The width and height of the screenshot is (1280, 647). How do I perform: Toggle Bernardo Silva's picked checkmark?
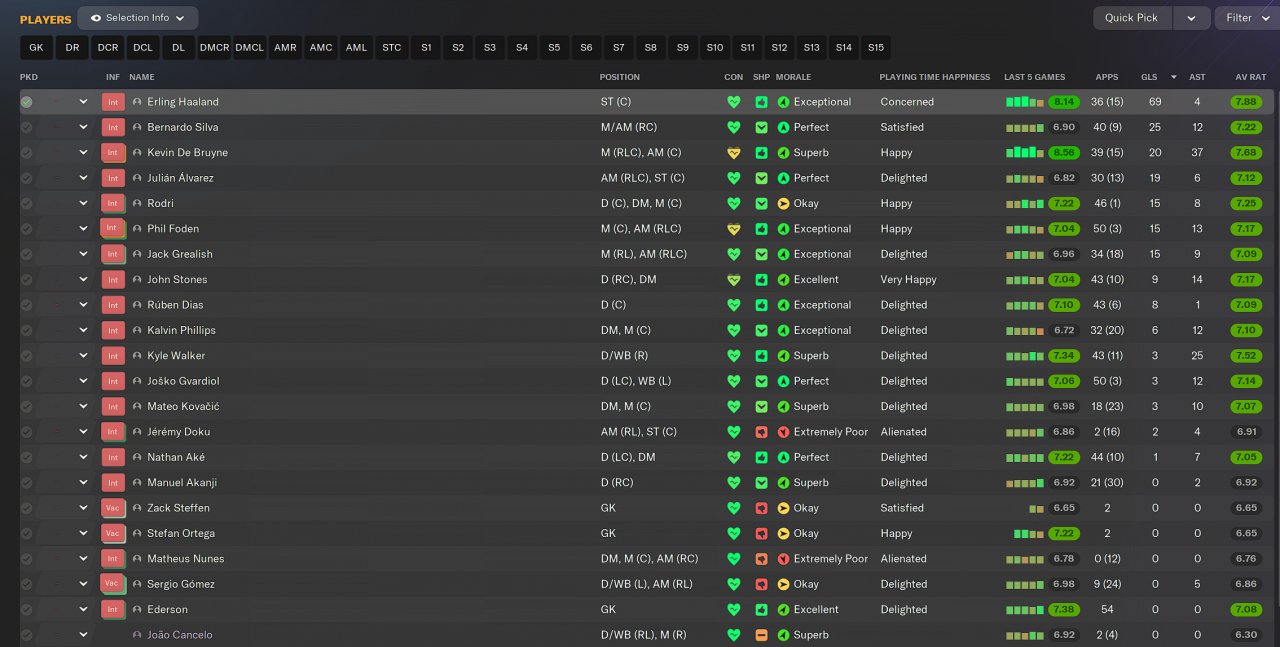click(27, 127)
